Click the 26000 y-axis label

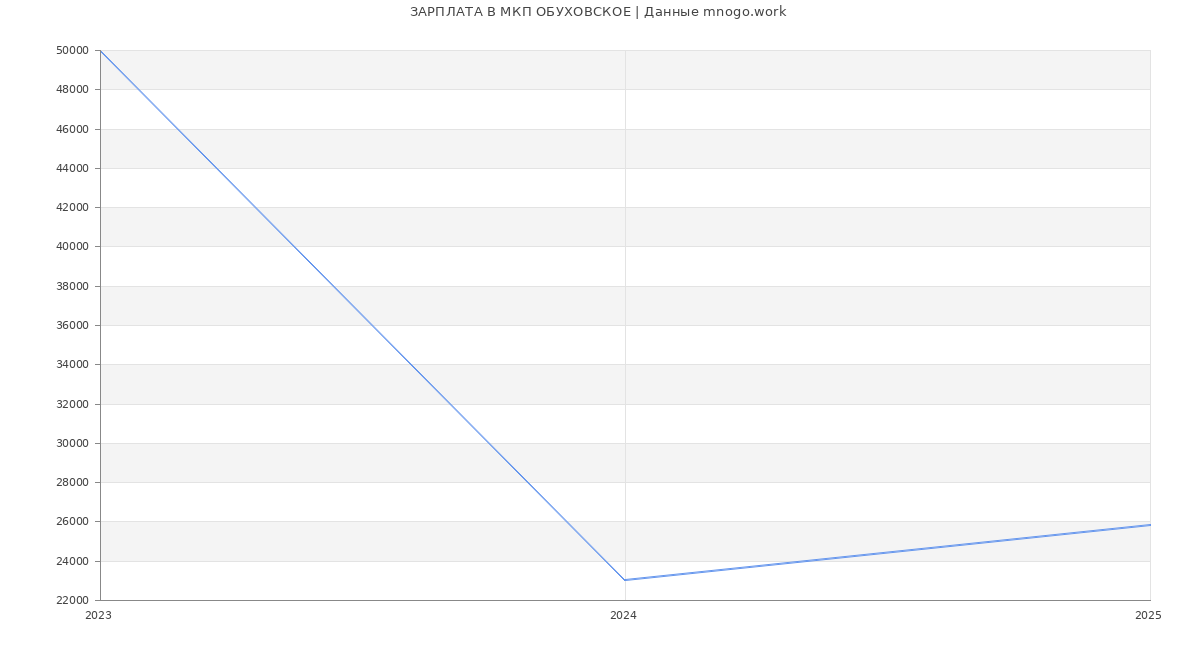[74, 522]
